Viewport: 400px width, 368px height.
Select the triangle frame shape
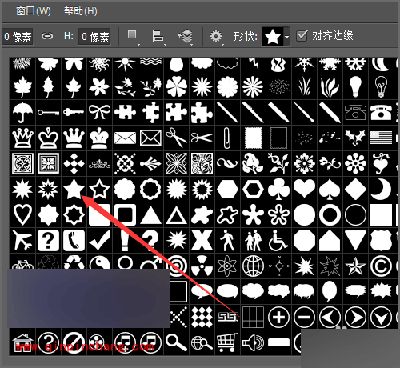pyautogui.click(x=176, y=215)
